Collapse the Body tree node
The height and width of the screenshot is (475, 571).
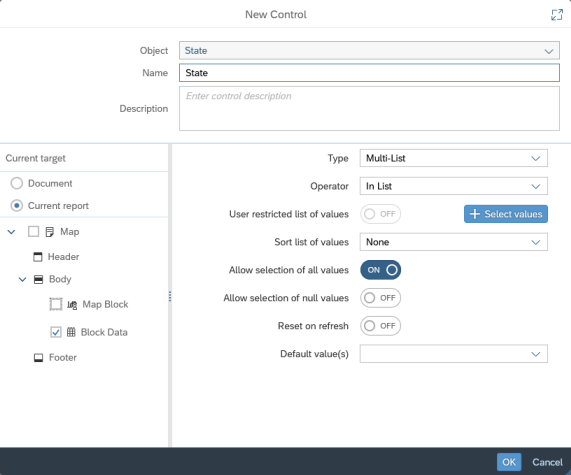[23, 279]
